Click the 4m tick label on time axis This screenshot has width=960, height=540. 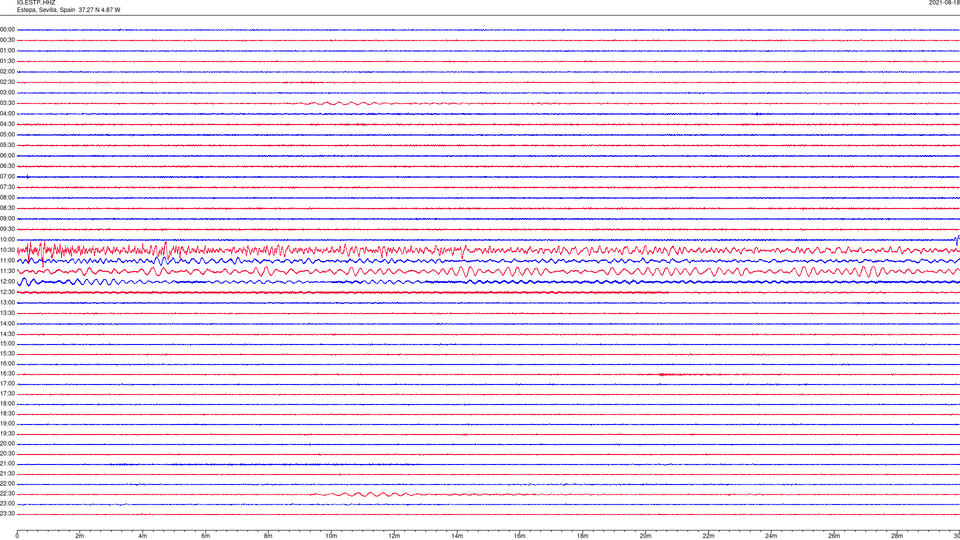coord(143,536)
